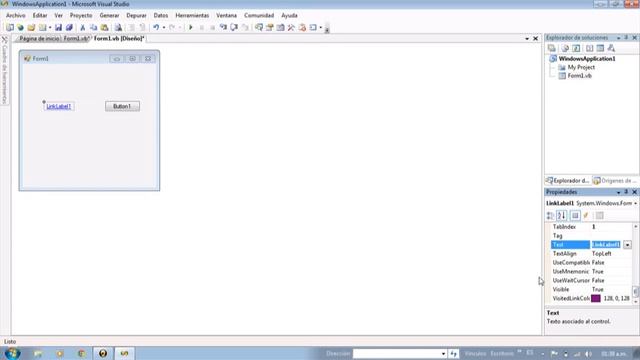Click the Class Diagram icon in Solution Explorer
The width and height of the screenshot is (640, 360).
pyautogui.click(x=611, y=48)
